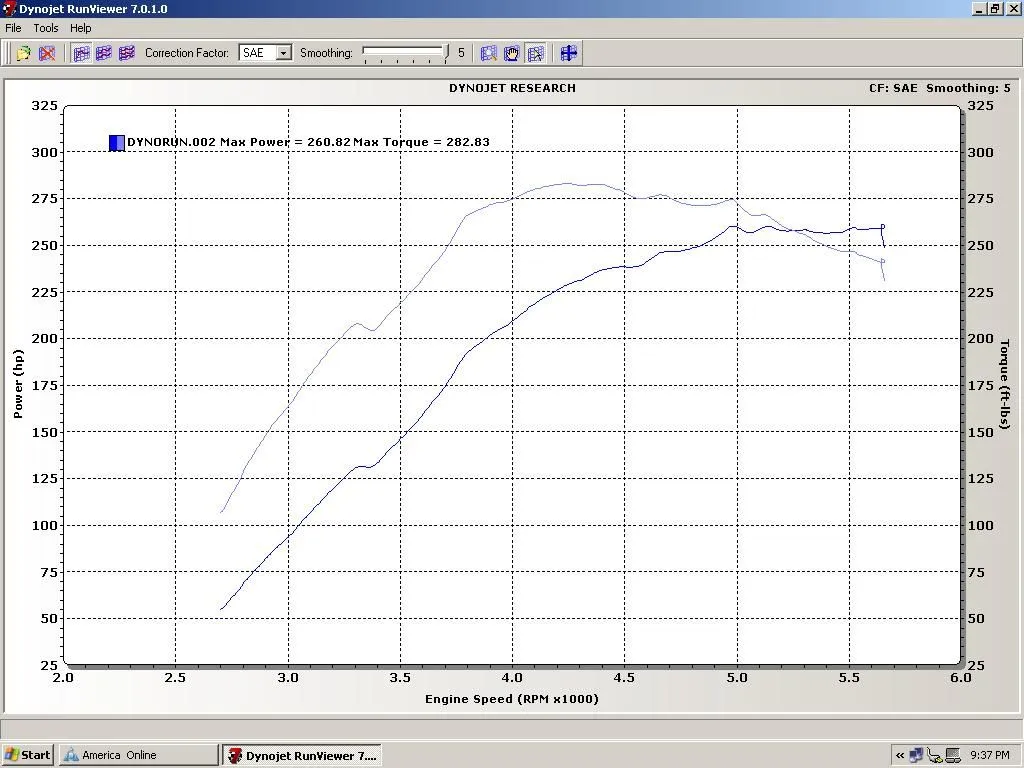Viewport: 1024px width, 768px height.
Task: Click the Start button
Action: 26,754
